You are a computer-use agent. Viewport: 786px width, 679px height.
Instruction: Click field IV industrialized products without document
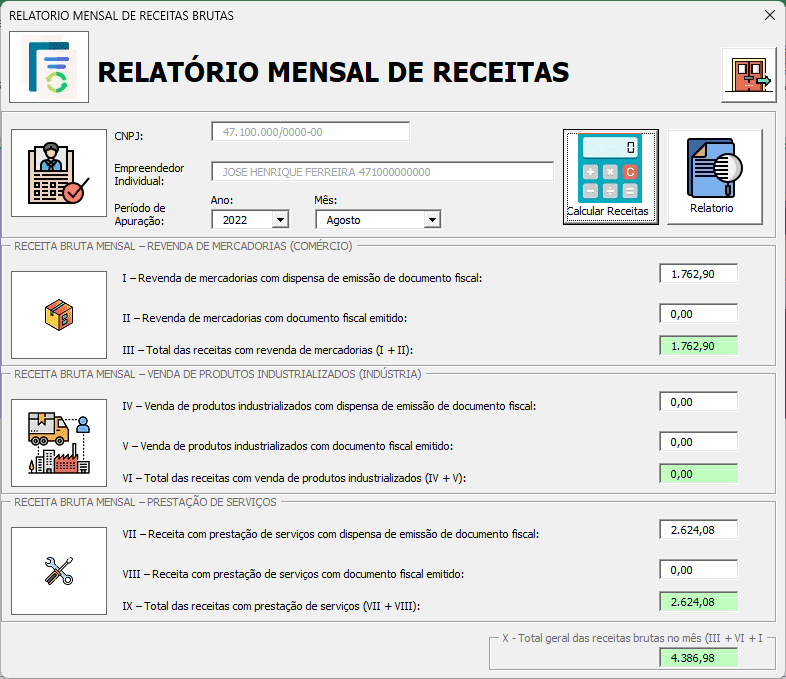tap(698, 401)
